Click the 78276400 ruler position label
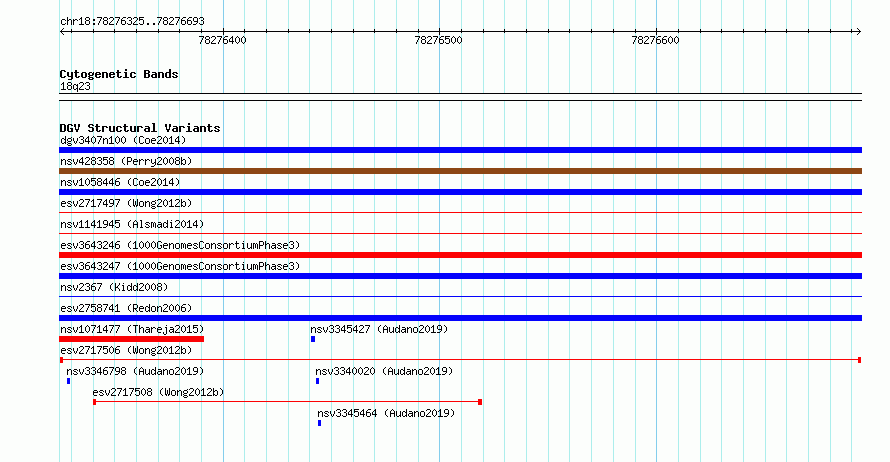Image resolution: width=890 pixels, height=462 pixels. click(222, 40)
